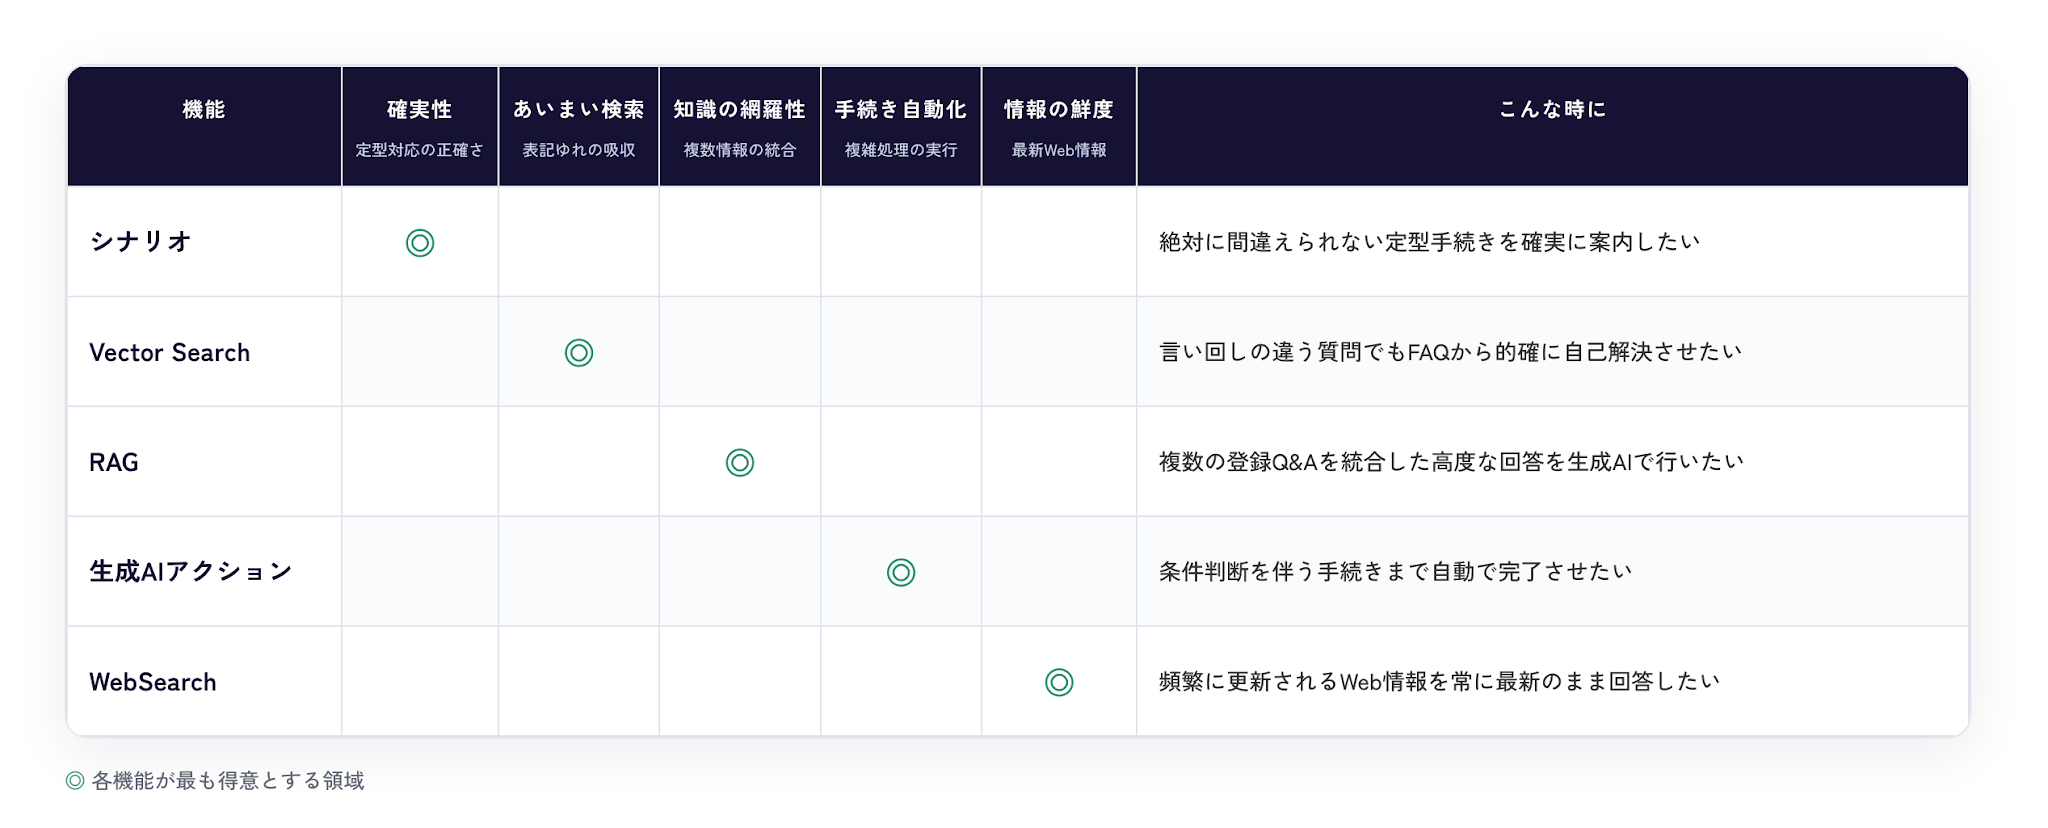Click the double-circle mark in the 生成AIアクション row
Screen dimensions: 2048x828
tap(901, 572)
